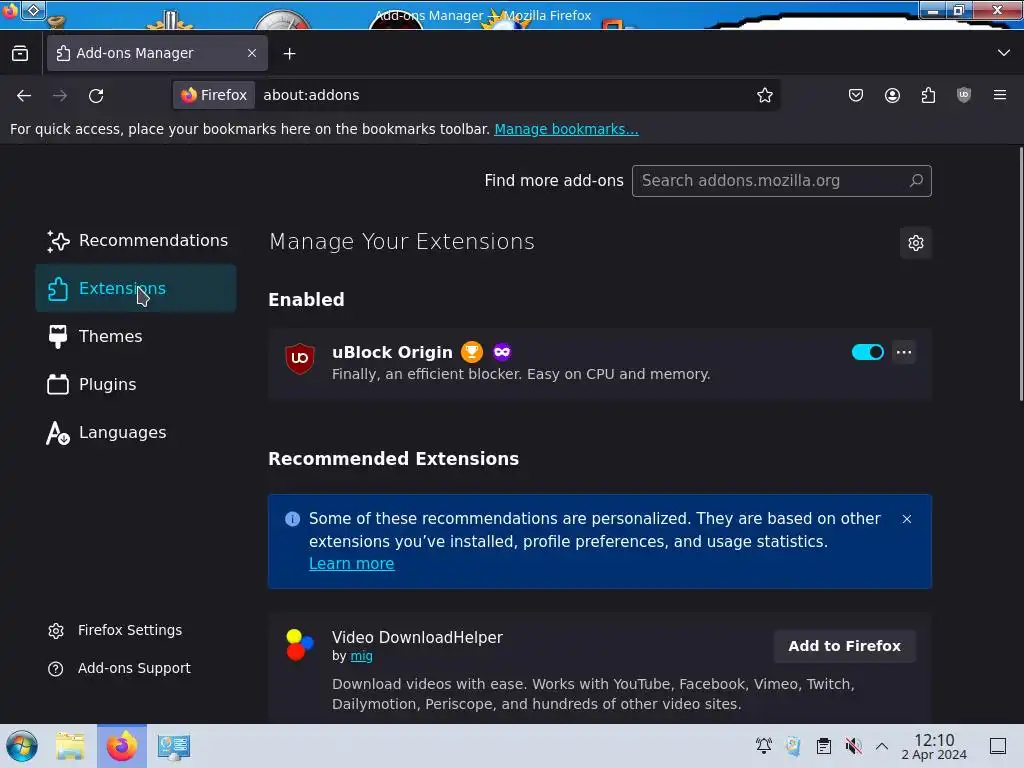Open the author link mig
This screenshot has width=1024, height=768.
tap(361, 656)
